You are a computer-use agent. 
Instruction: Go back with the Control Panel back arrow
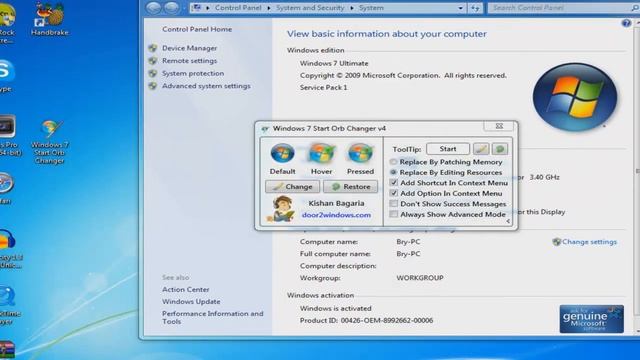click(153, 8)
